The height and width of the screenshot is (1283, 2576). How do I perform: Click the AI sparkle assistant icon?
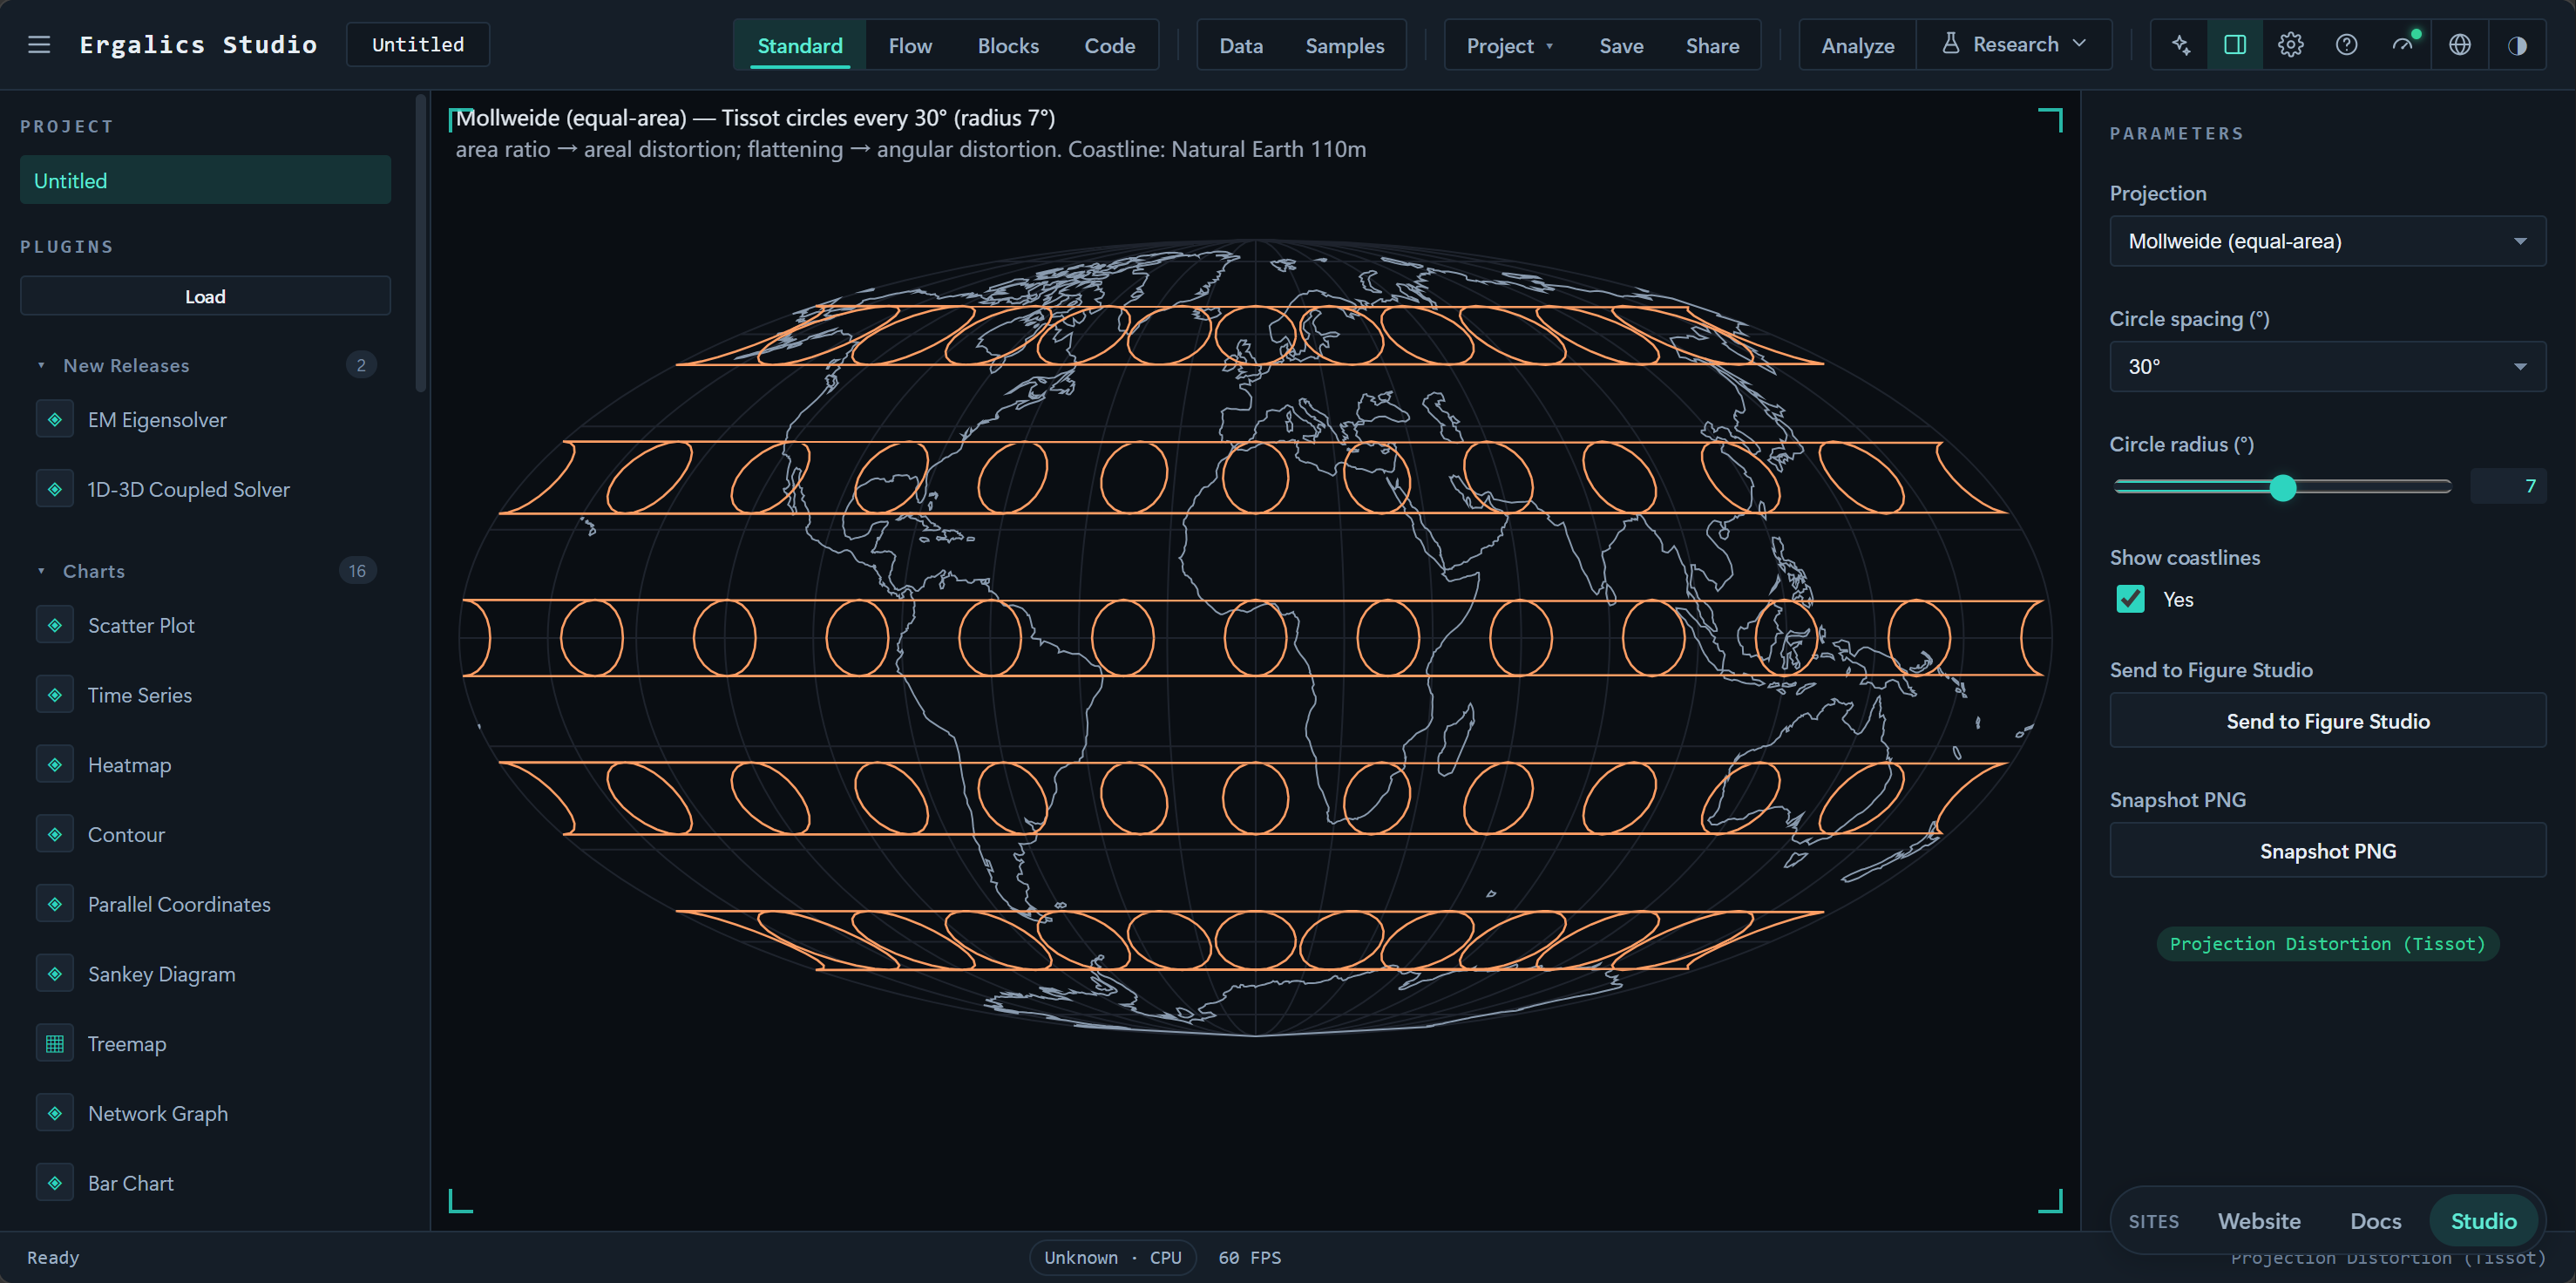pyautogui.click(x=2181, y=45)
